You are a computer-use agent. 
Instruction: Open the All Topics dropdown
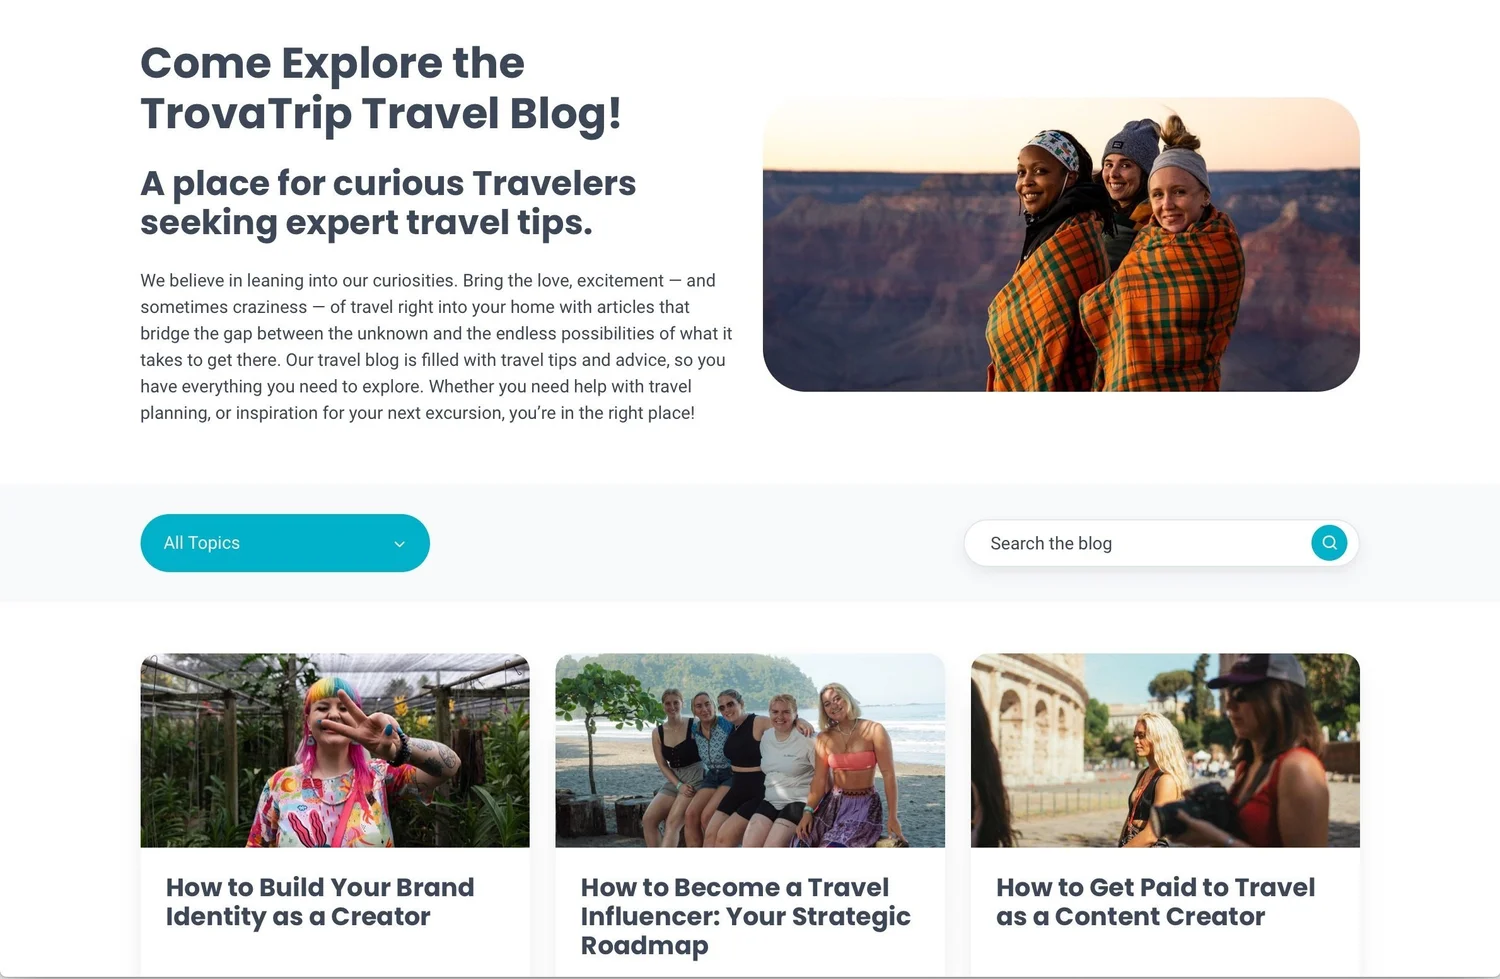285,543
